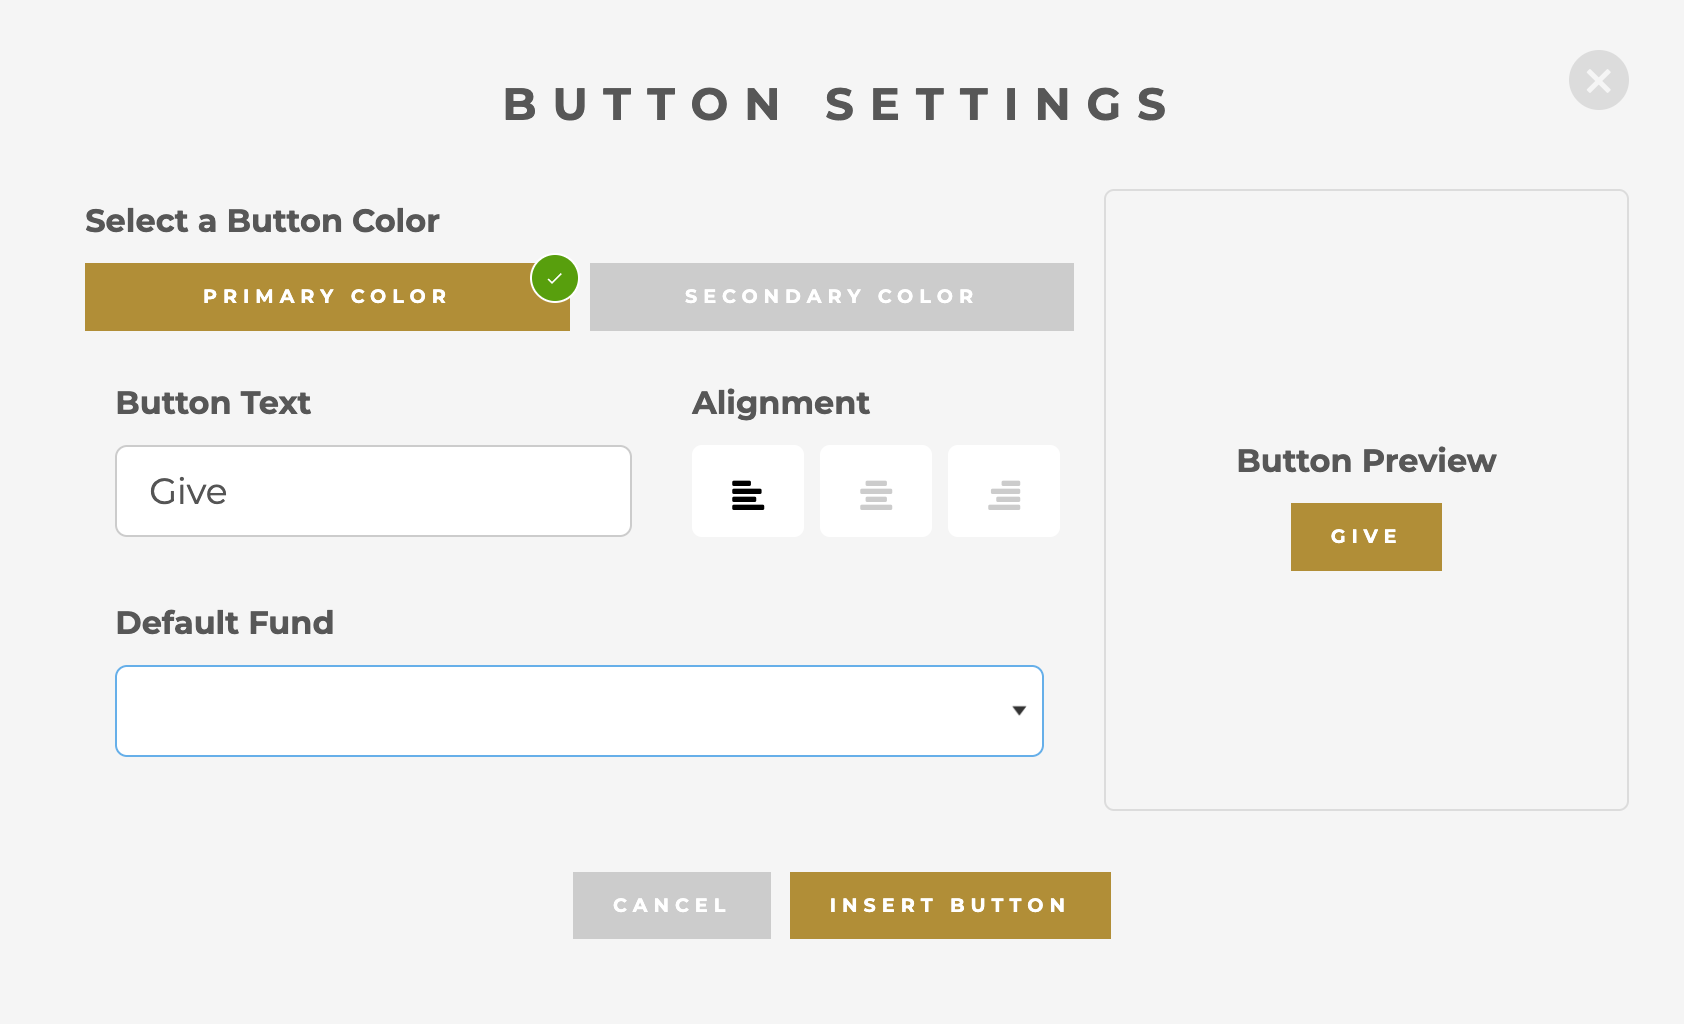Click the Select a Button Color label
This screenshot has width=1684, height=1024.
[262, 221]
